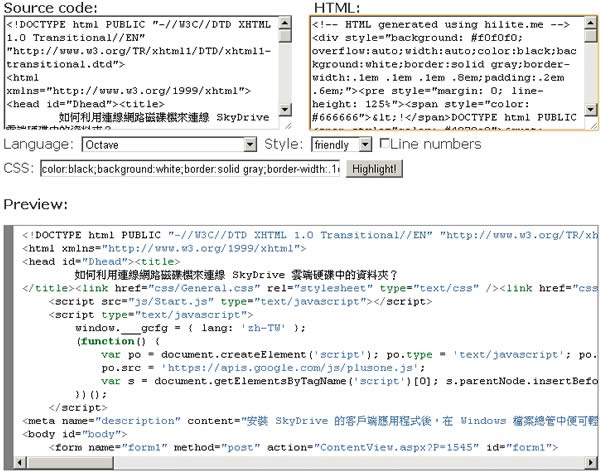Click 'http://www.w3.org/1999/xhtml' string in Preview
Screen dimensions: 600x472
click(201, 248)
